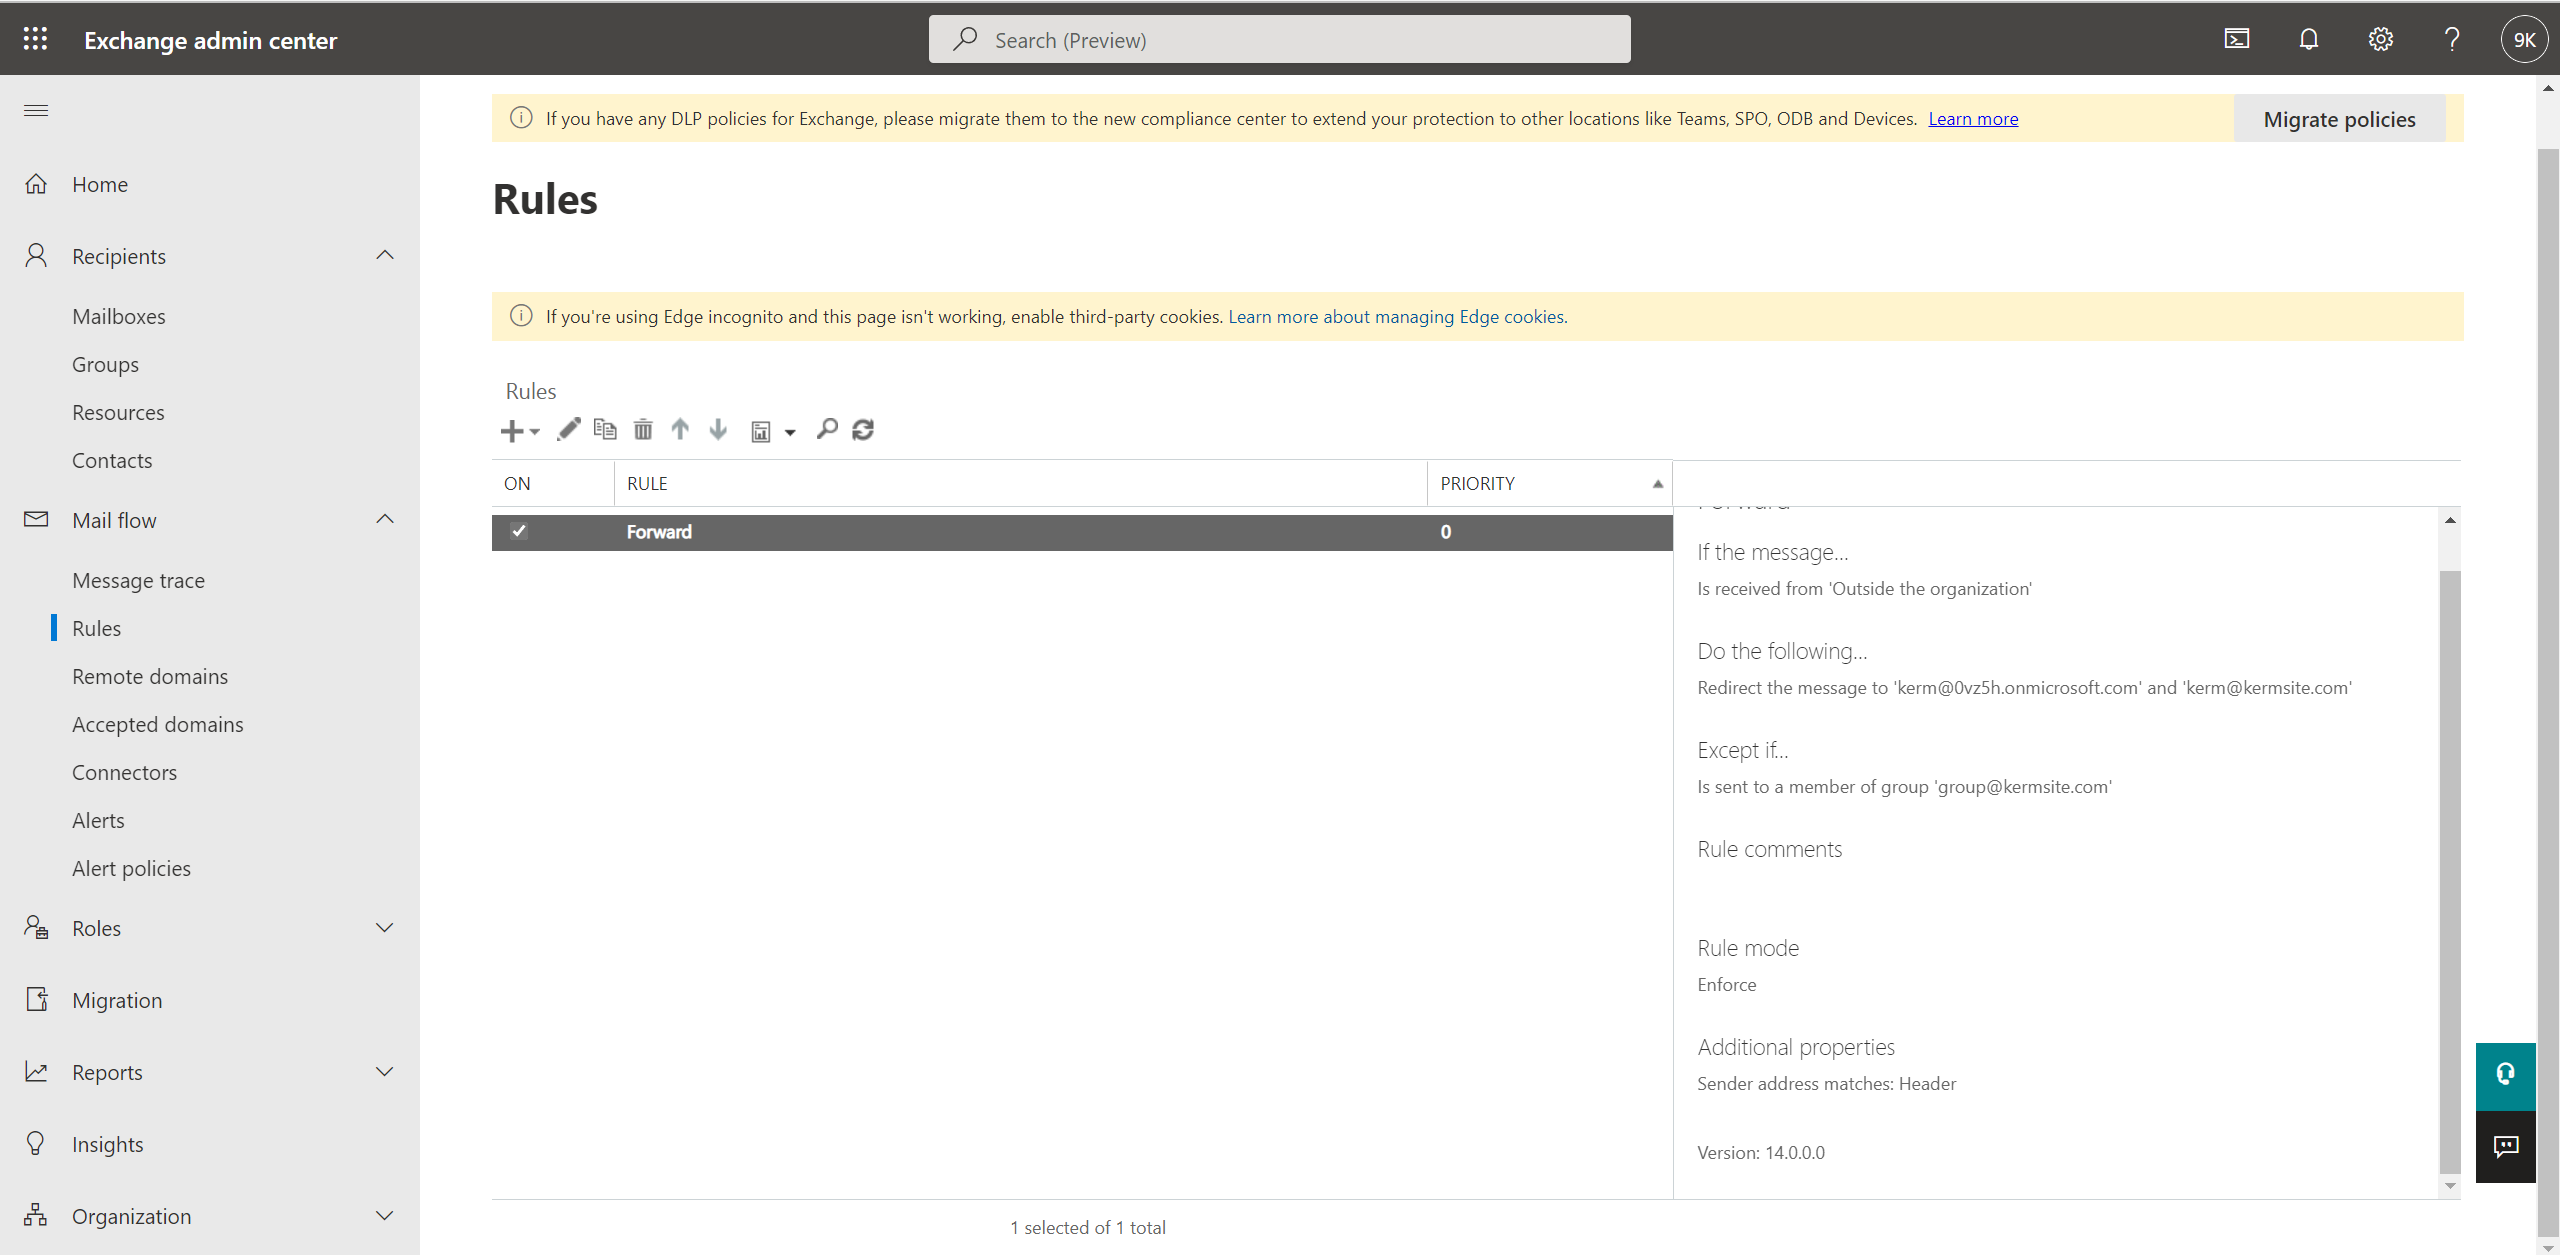Toggle the hamburger navigation menu
The image size is (2560, 1255).
[x=36, y=110]
